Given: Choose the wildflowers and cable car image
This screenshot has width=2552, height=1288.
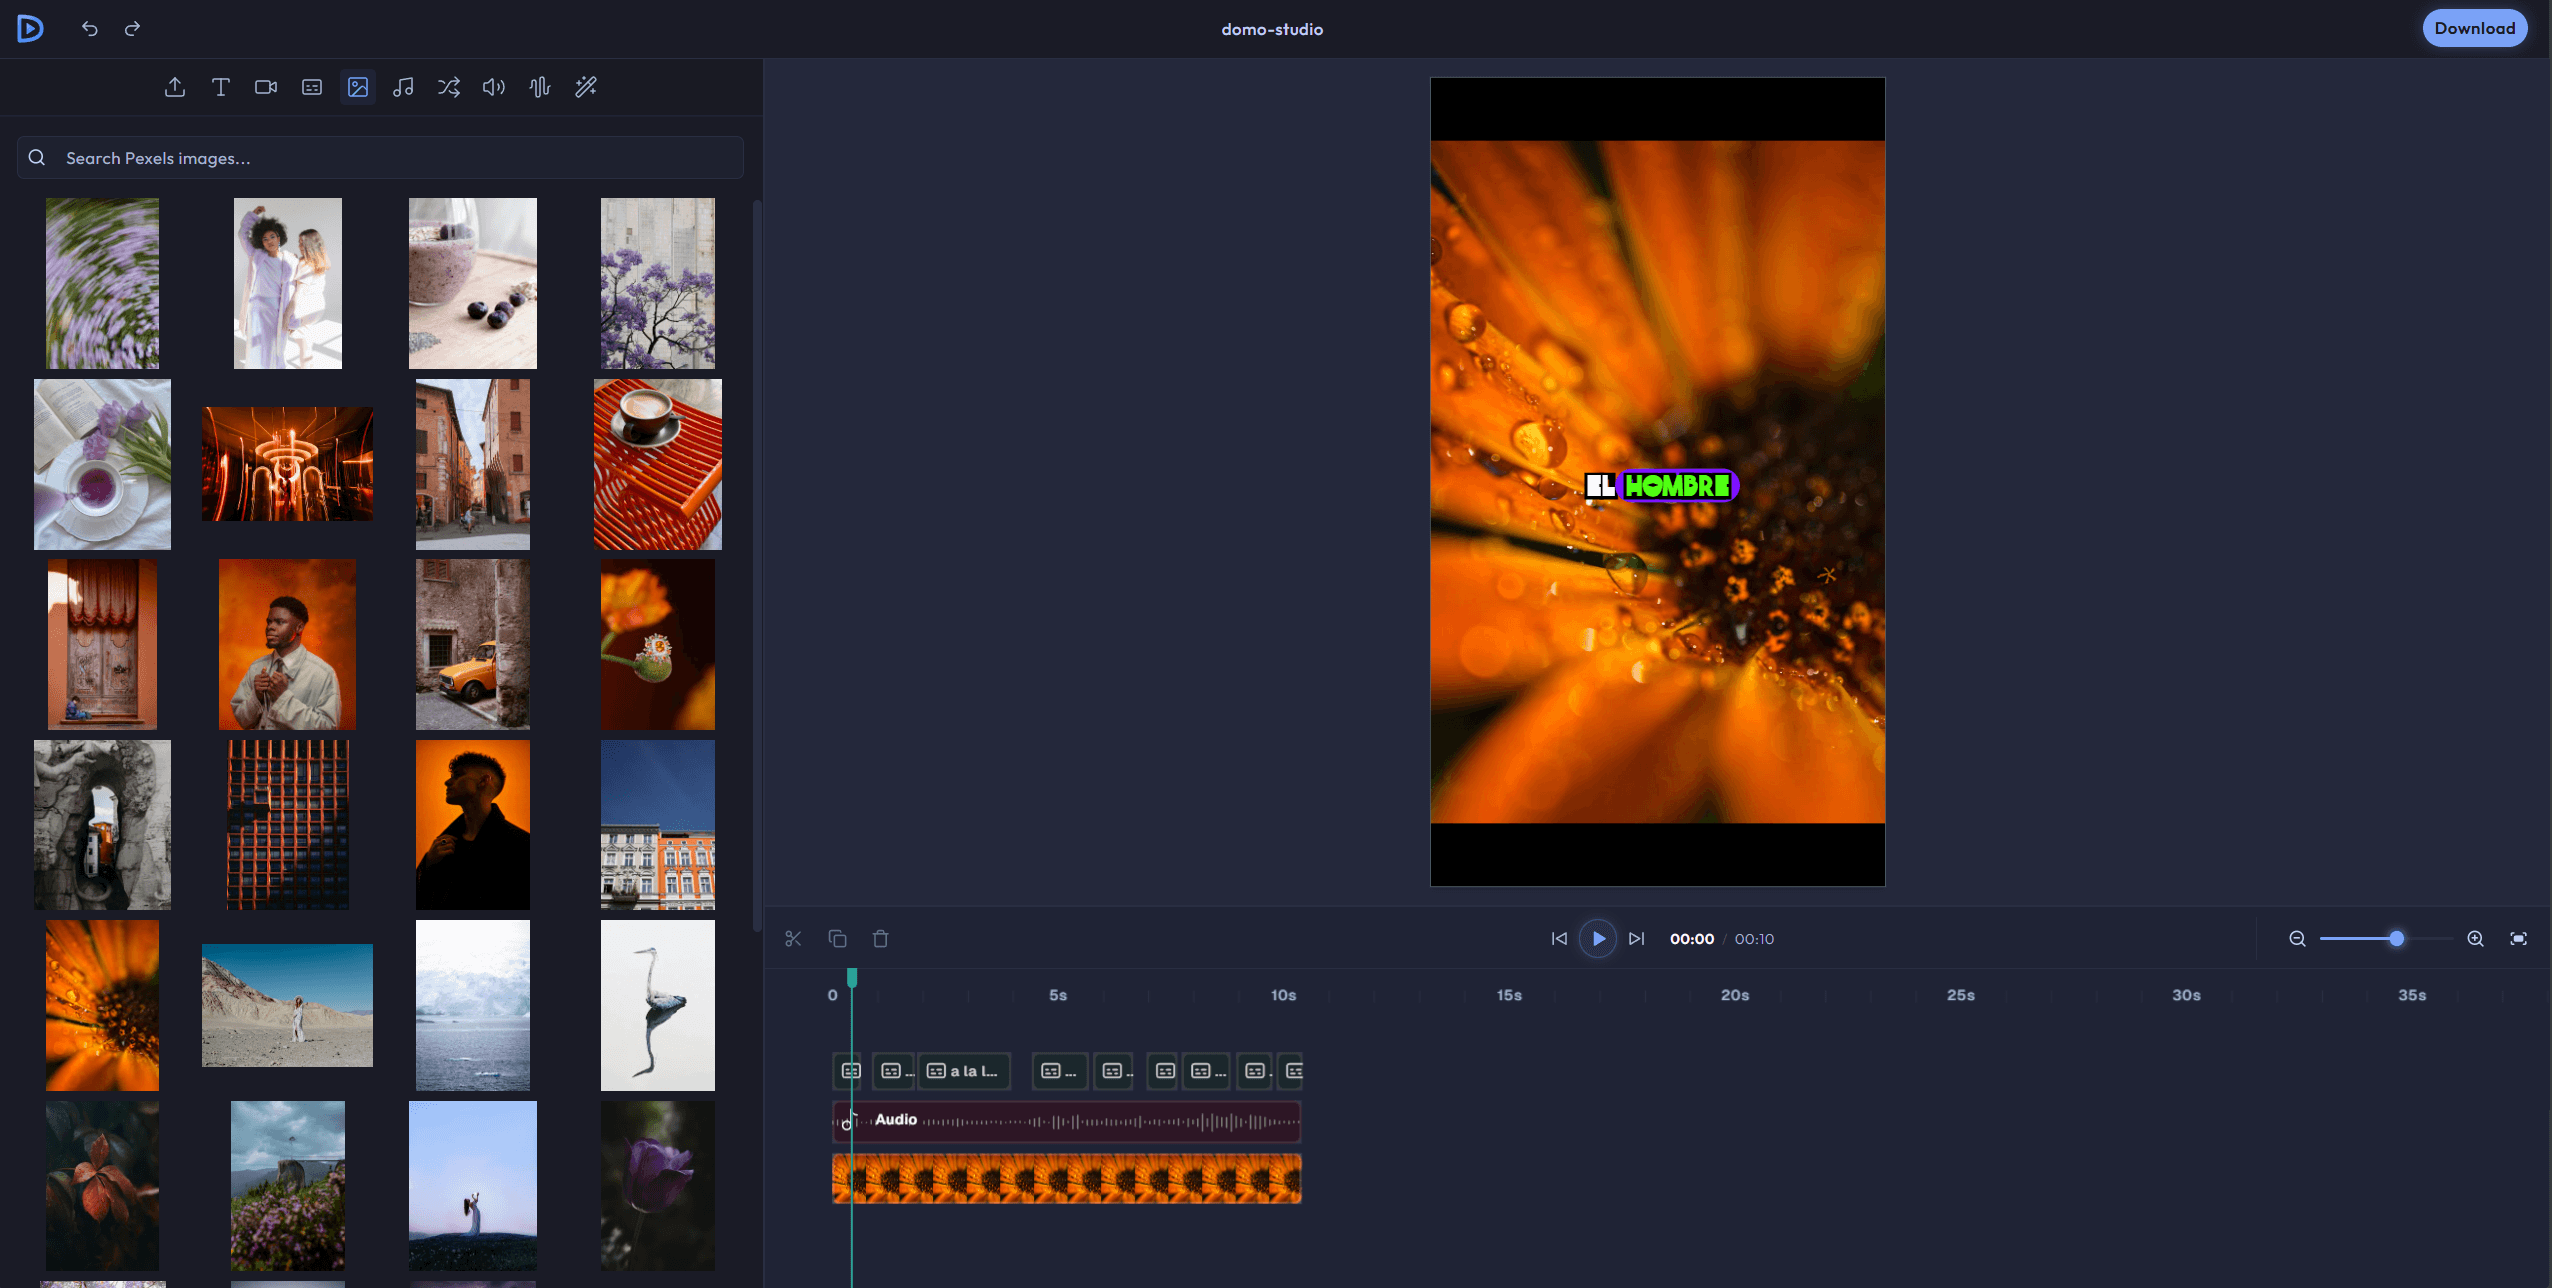Looking at the screenshot, I should (288, 1186).
